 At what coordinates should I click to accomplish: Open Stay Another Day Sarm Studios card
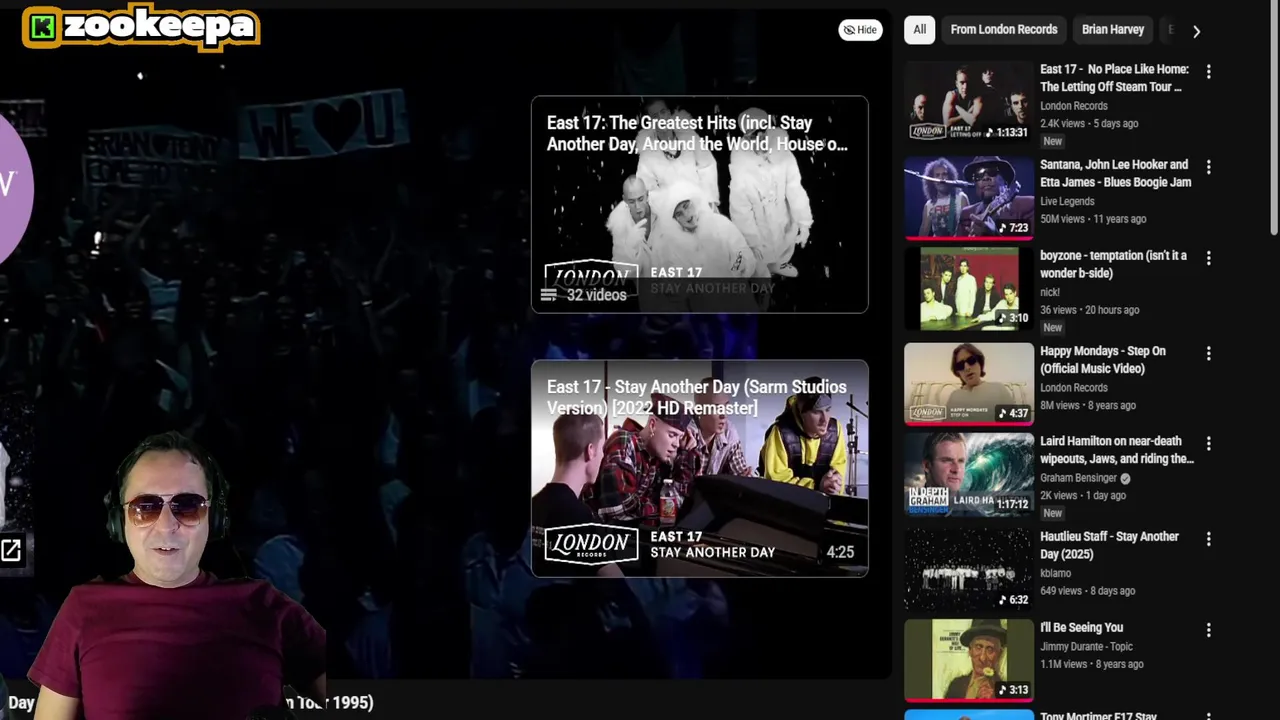700,468
